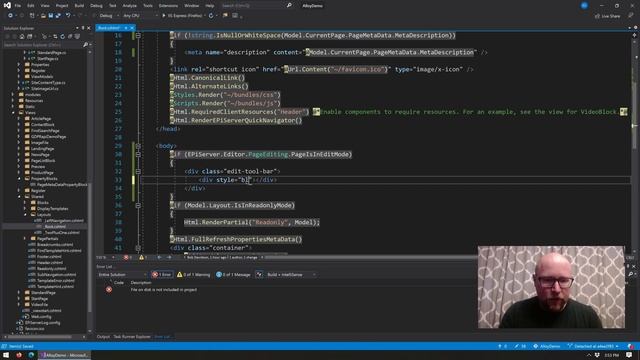This screenshot has height=360, width=640.
Task: Open the Debug configuration dropdown
Action: (x=109, y=16)
